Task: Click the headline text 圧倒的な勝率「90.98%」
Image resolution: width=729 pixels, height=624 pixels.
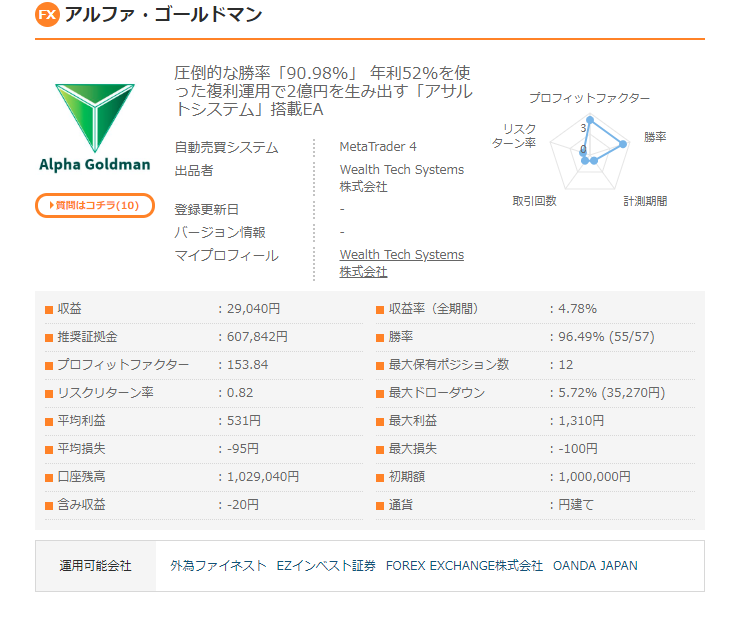Action: 266,73
